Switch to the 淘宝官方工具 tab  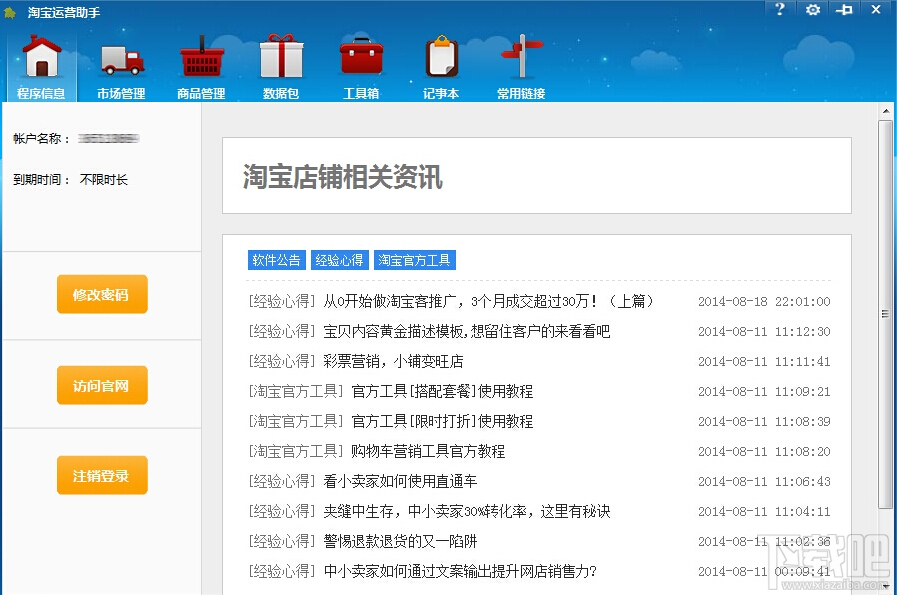[415, 260]
